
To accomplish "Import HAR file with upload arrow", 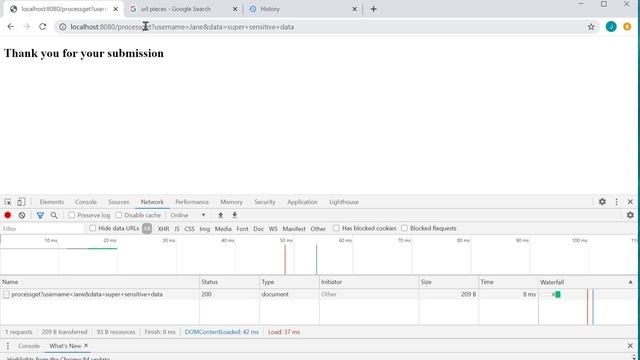I will (x=220, y=215).
